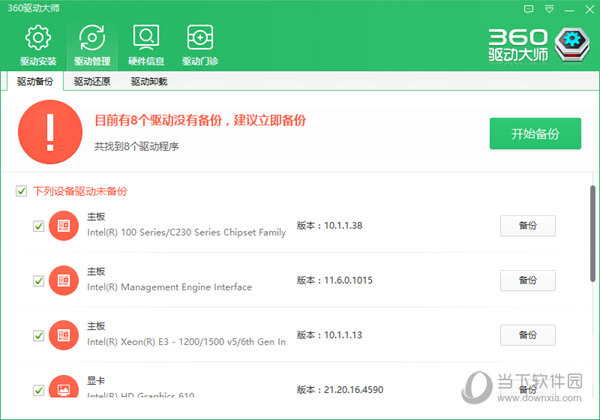
Task: Click the text 版本：21.20.16.4590
Action: (x=340, y=390)
